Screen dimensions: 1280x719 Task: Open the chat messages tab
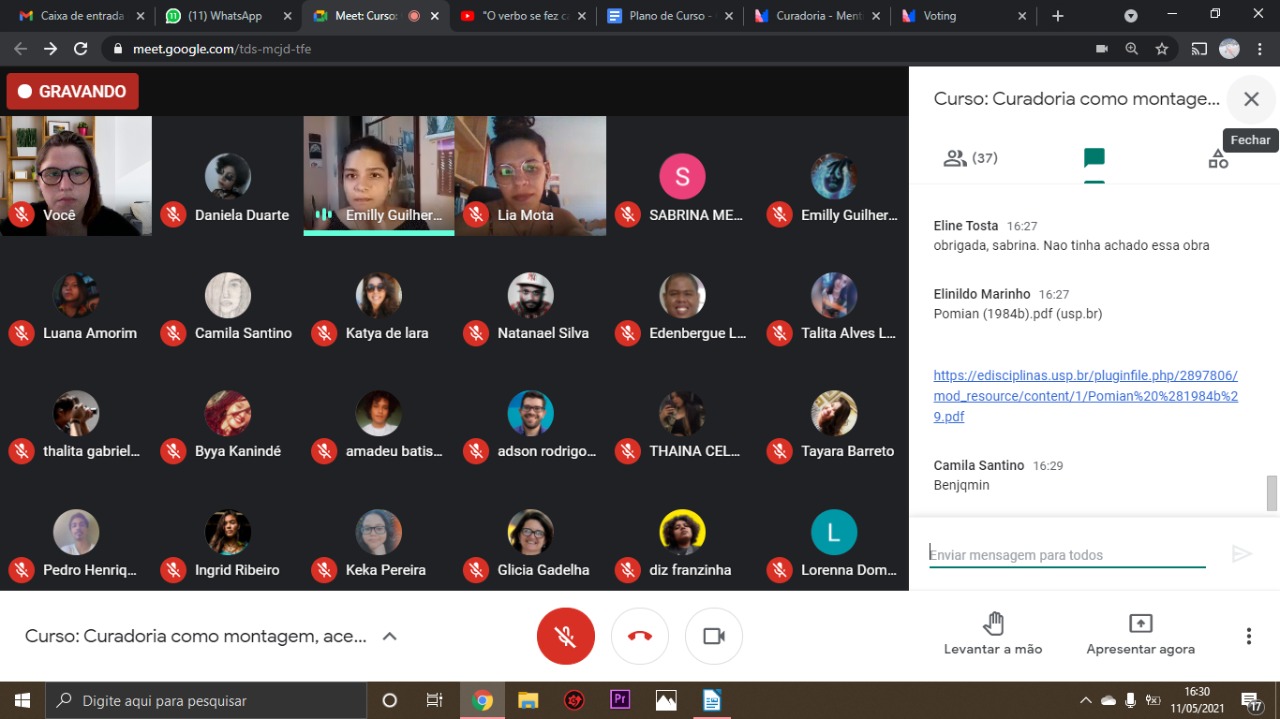(x=1094, y=158)
